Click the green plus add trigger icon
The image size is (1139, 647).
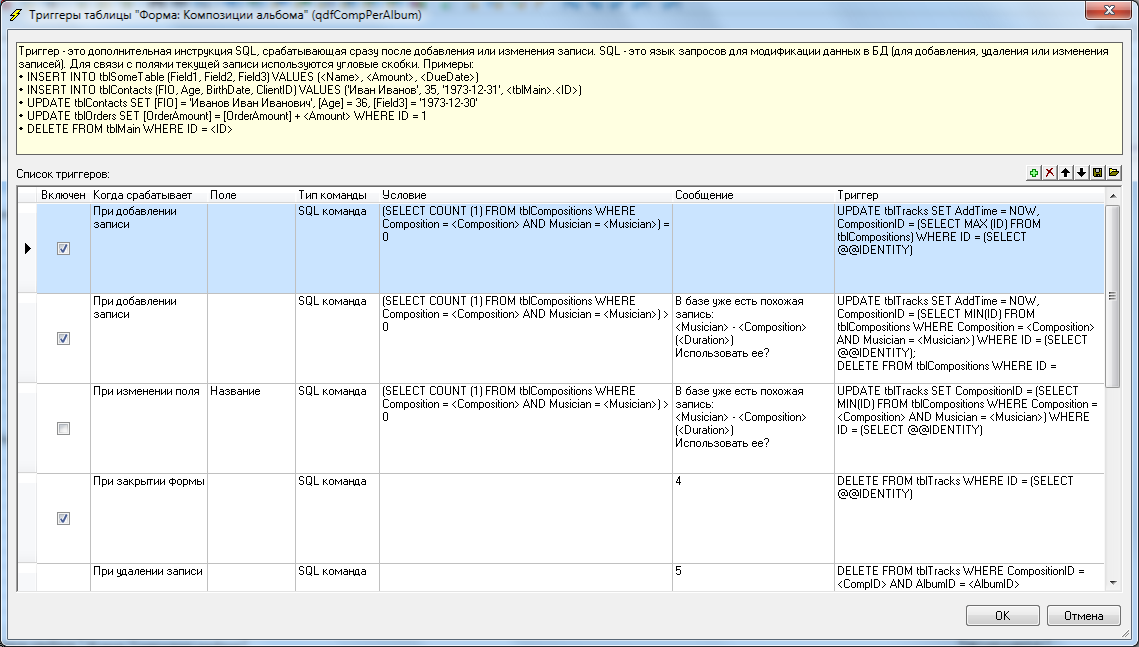1033,173
